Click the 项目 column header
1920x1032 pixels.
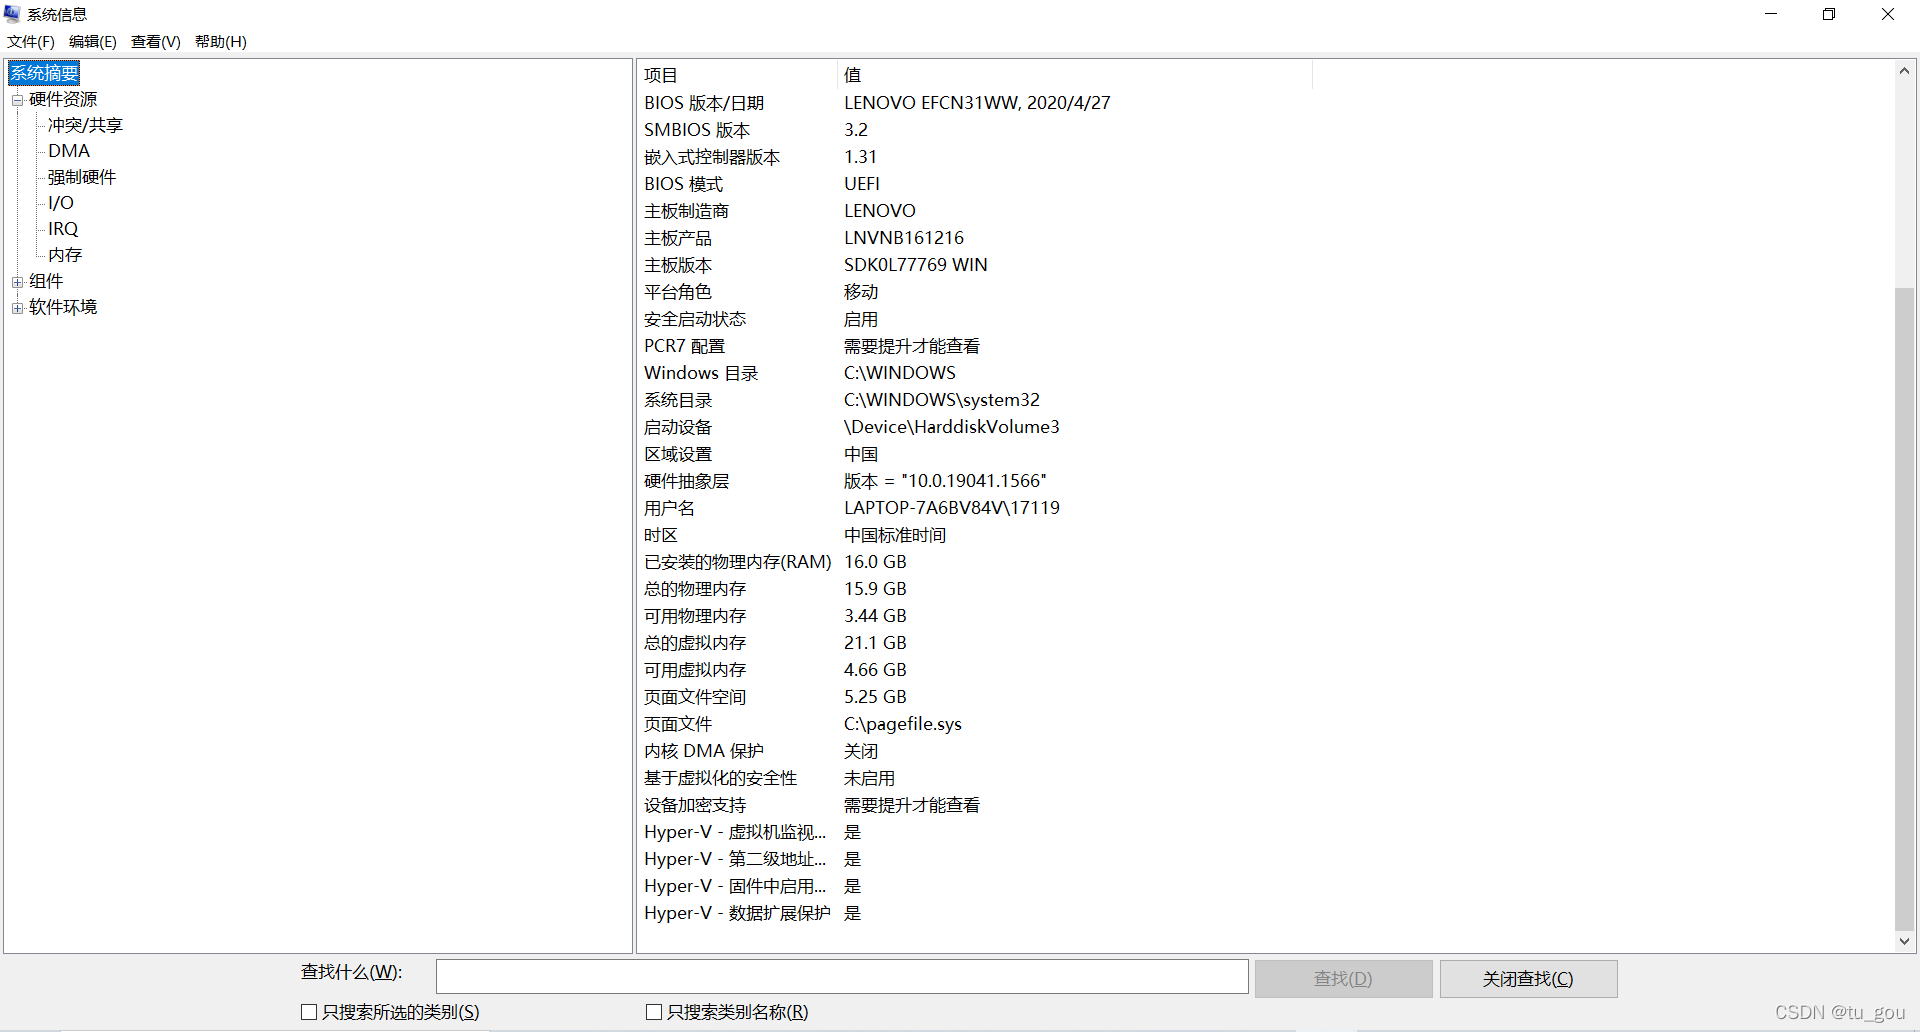(x=737, y=75)
